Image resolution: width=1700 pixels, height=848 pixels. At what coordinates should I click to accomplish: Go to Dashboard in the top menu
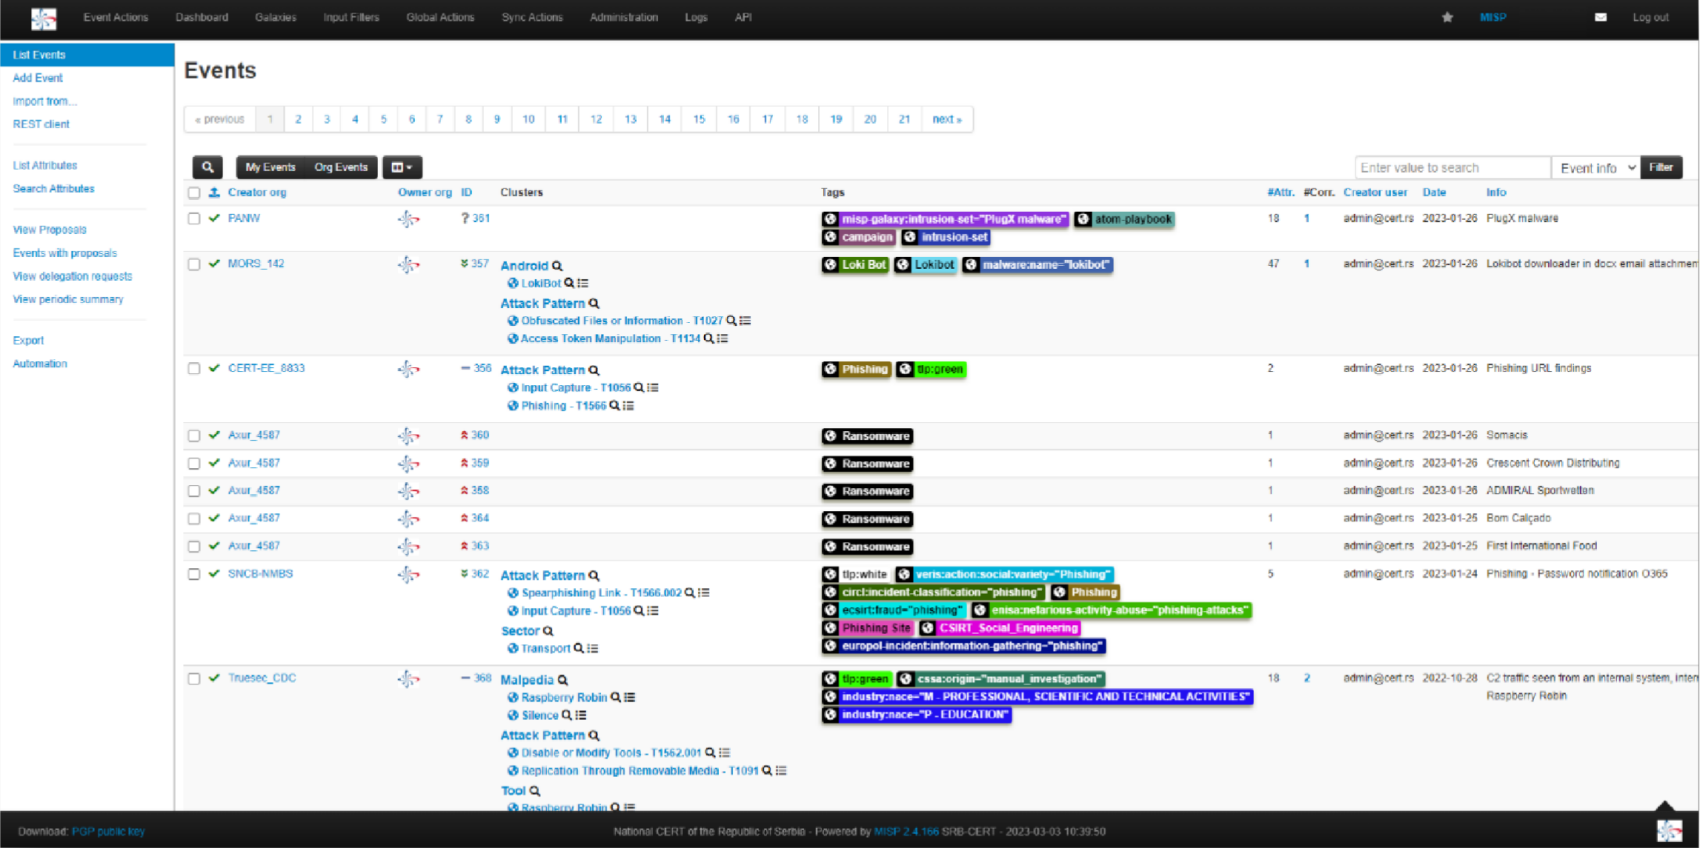coord(202,17)
